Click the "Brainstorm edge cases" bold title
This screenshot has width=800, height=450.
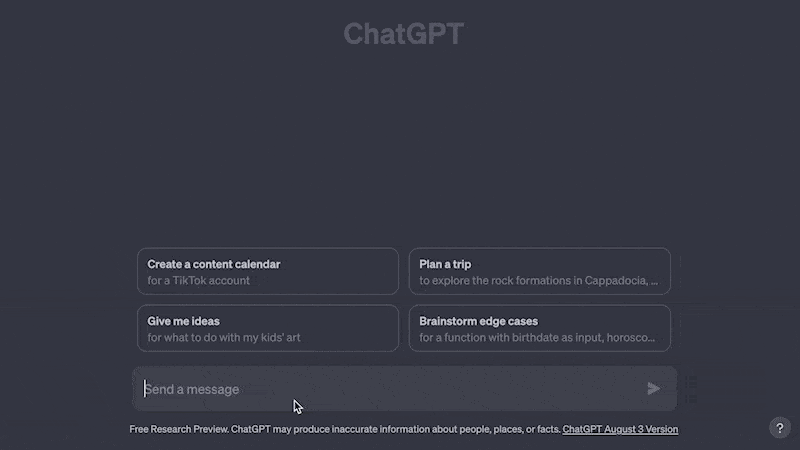tap(479, 322)
